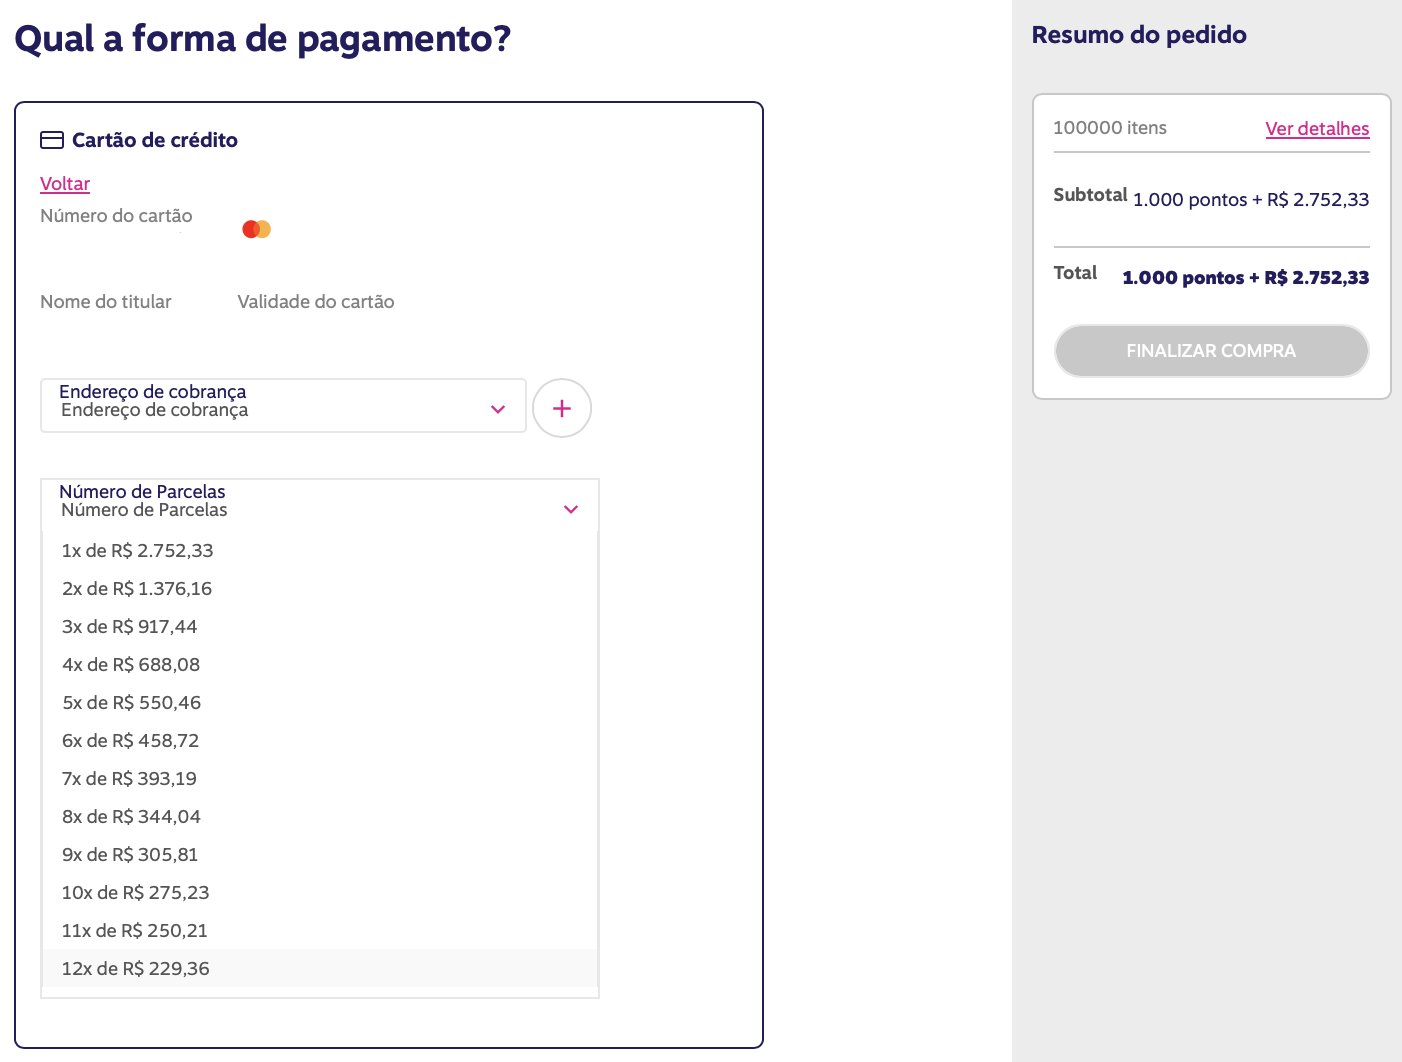Click the Resumo do pedido heading
This screenshot has width=1402, height=1062.
pyautogui.click(x=1139, y=35)
